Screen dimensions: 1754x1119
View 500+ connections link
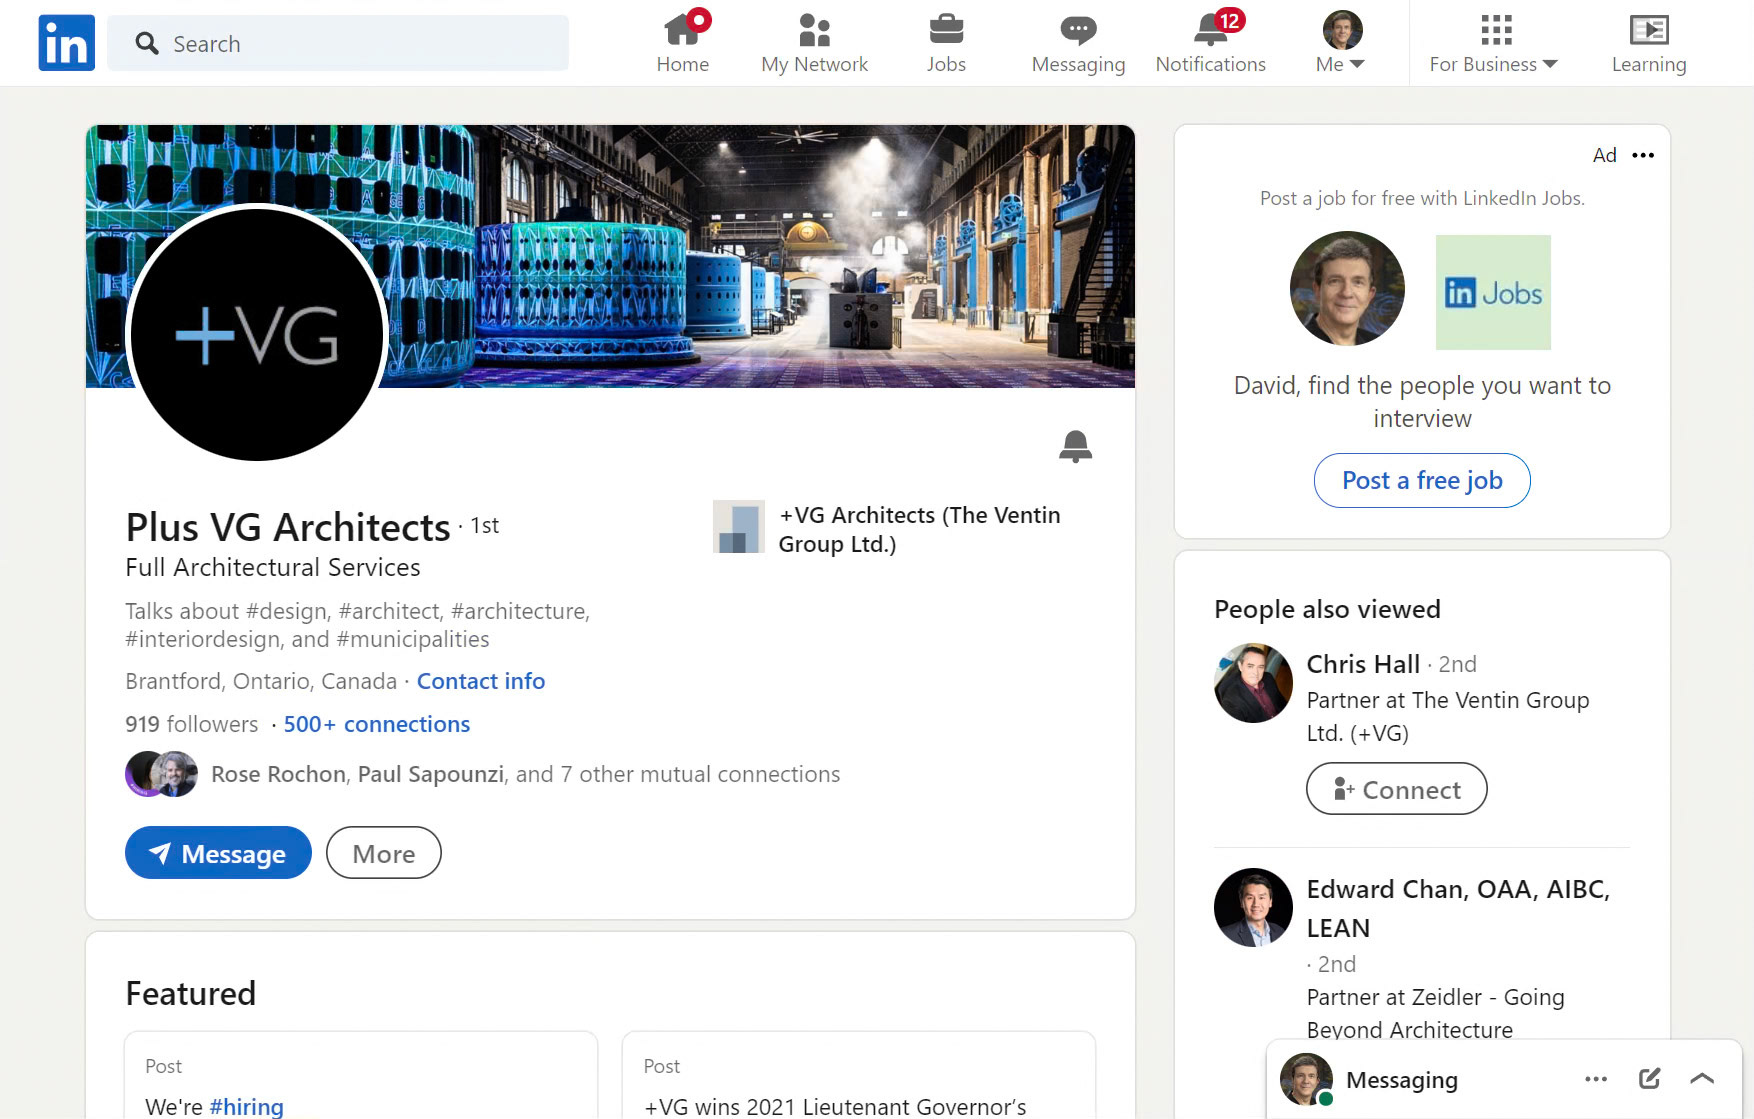[377, 724]
